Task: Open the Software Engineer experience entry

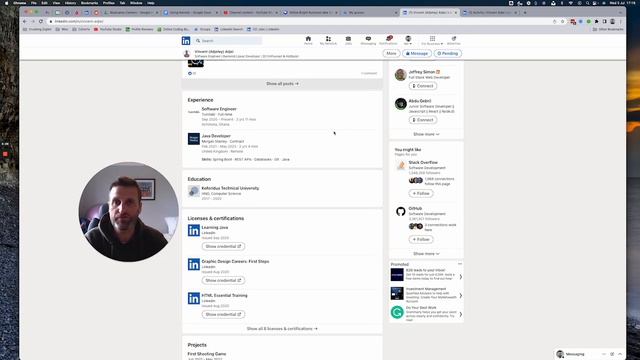Action: pos(219,109)
